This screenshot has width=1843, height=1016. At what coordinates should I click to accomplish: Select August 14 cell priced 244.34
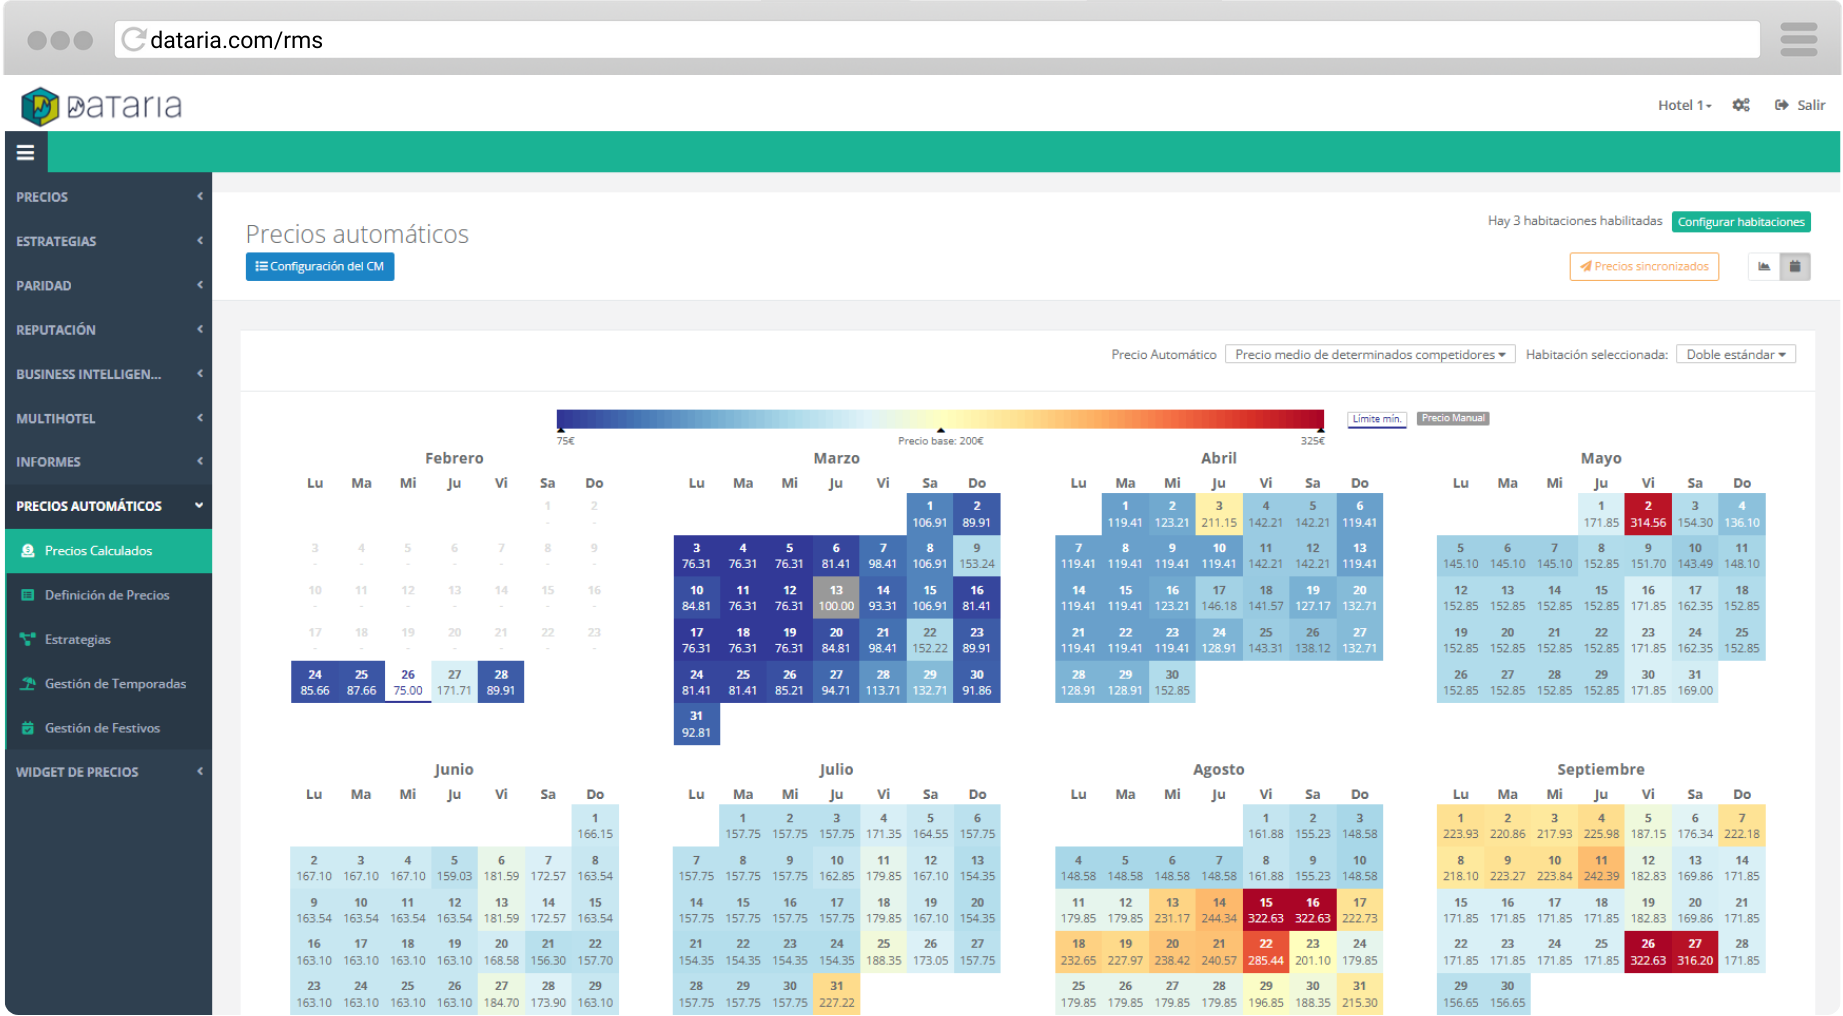click(x=1219, y=910)
